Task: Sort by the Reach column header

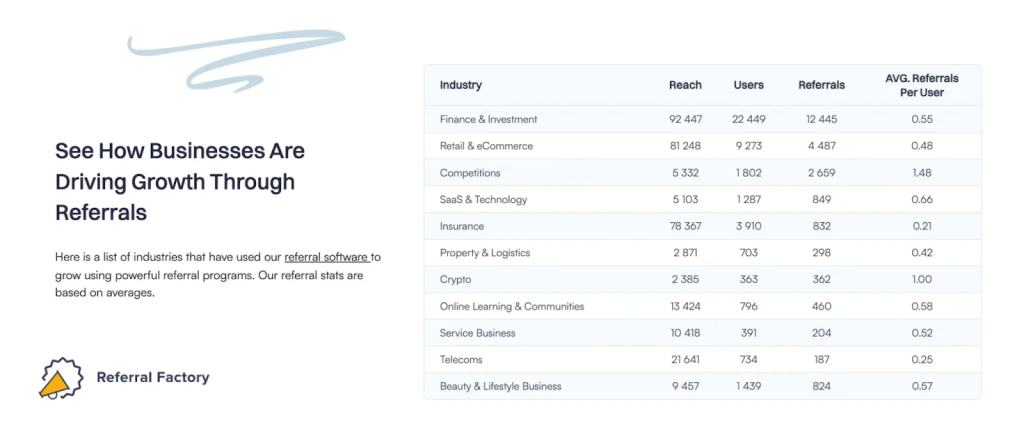Action: pyautogui.click(x=685, y=85)
